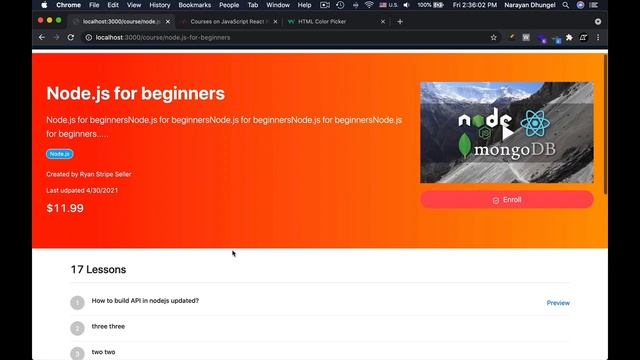This screenshot has width=640, height=360.
Task: Open the Help menu
Action: click(x=304, y=5)
